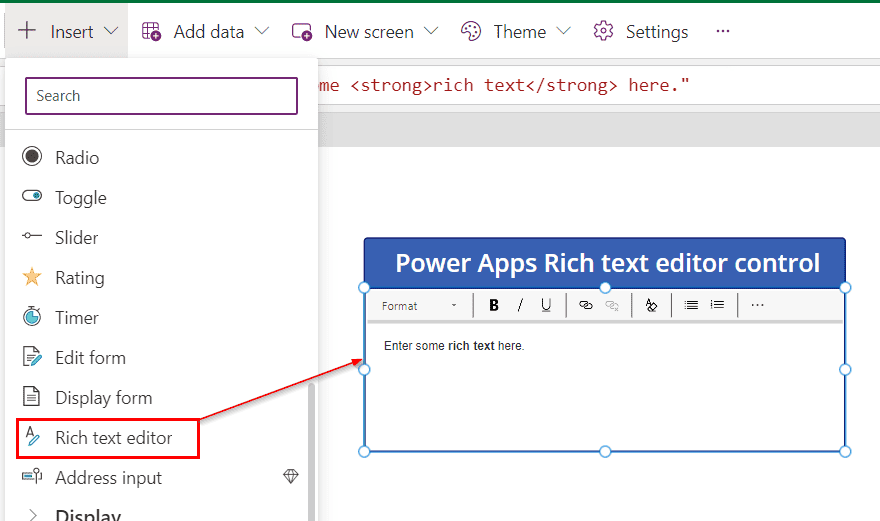
Task: Toggle Italic in the rich text toolbar
Action: 520,305
